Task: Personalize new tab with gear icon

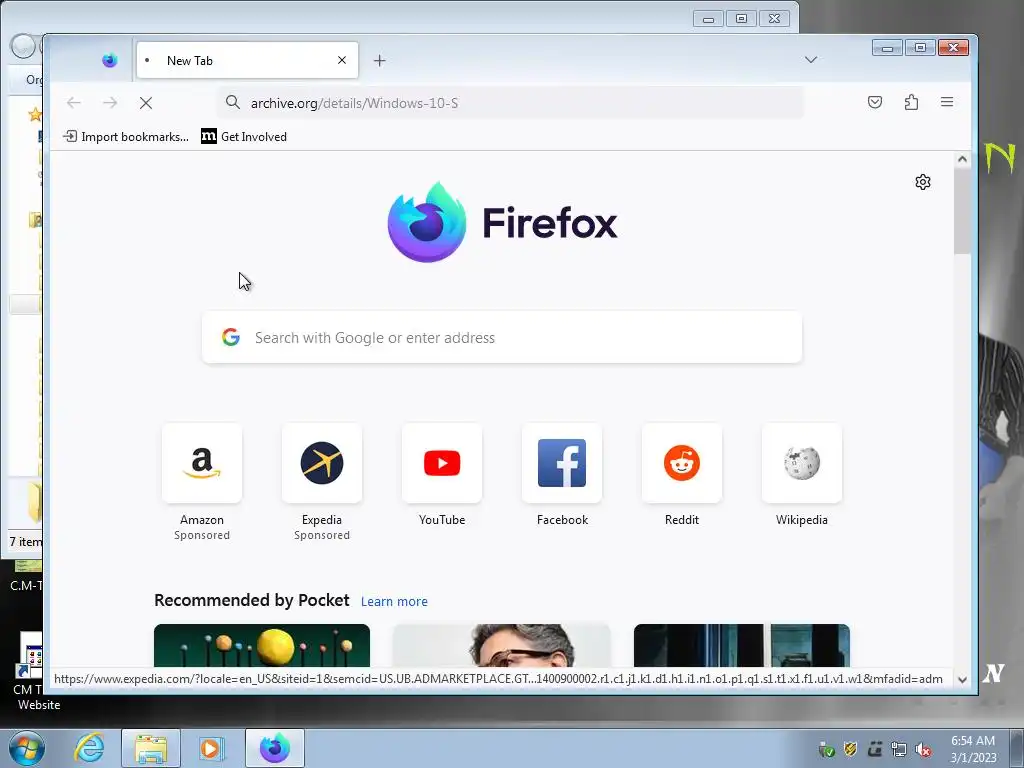Action: point(923,182)
